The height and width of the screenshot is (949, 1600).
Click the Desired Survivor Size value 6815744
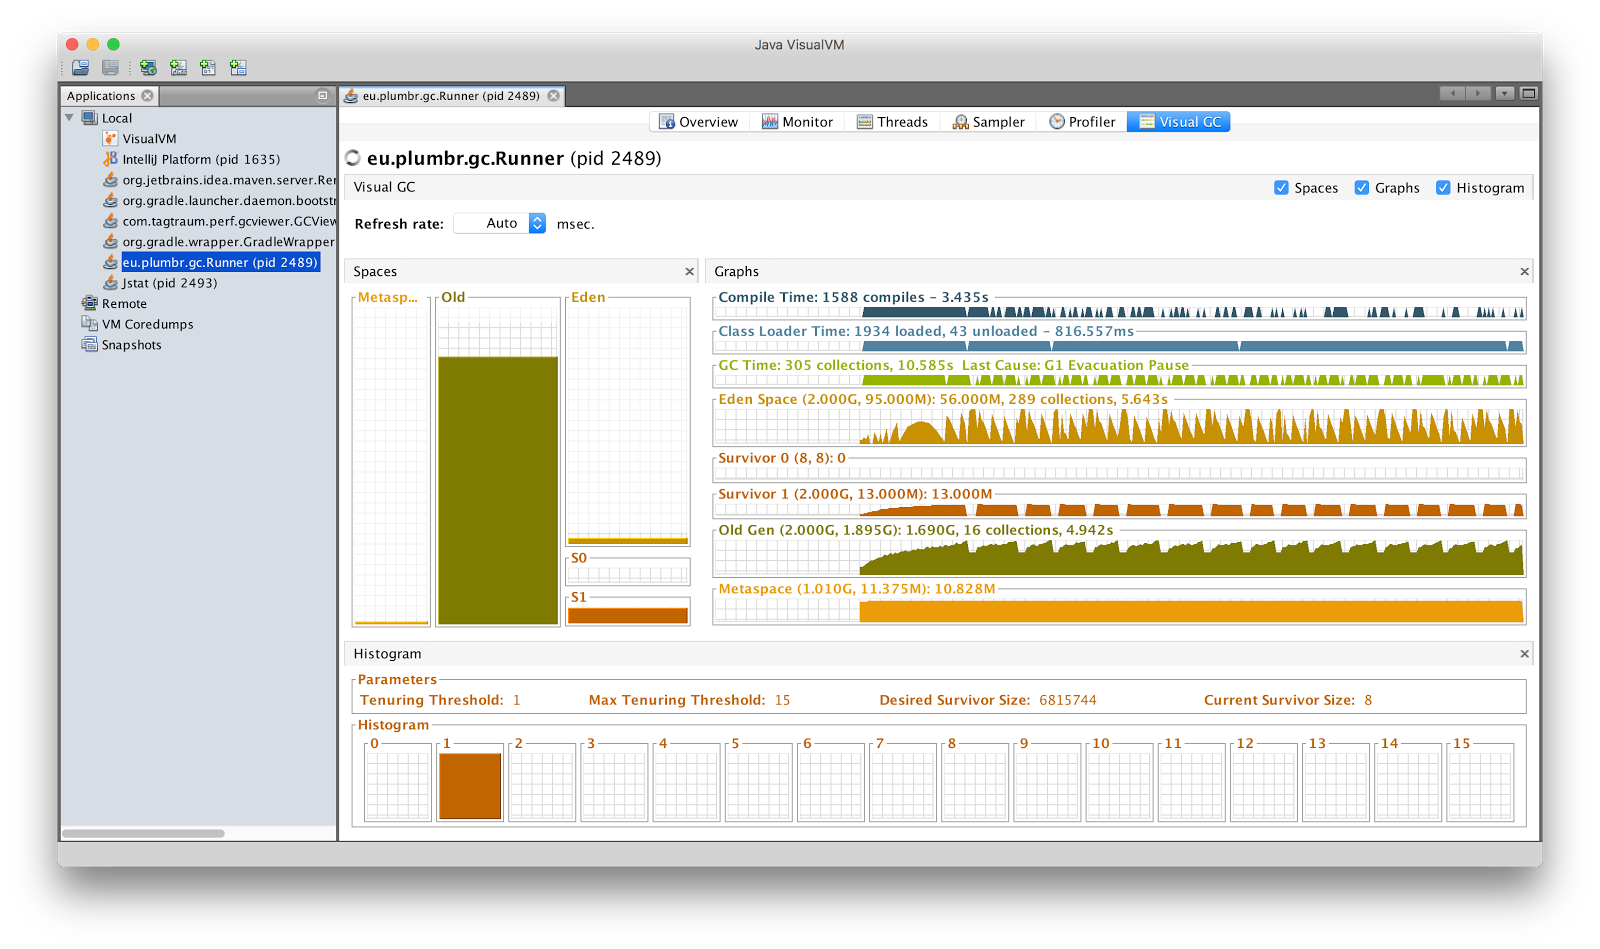point(1068,701)
